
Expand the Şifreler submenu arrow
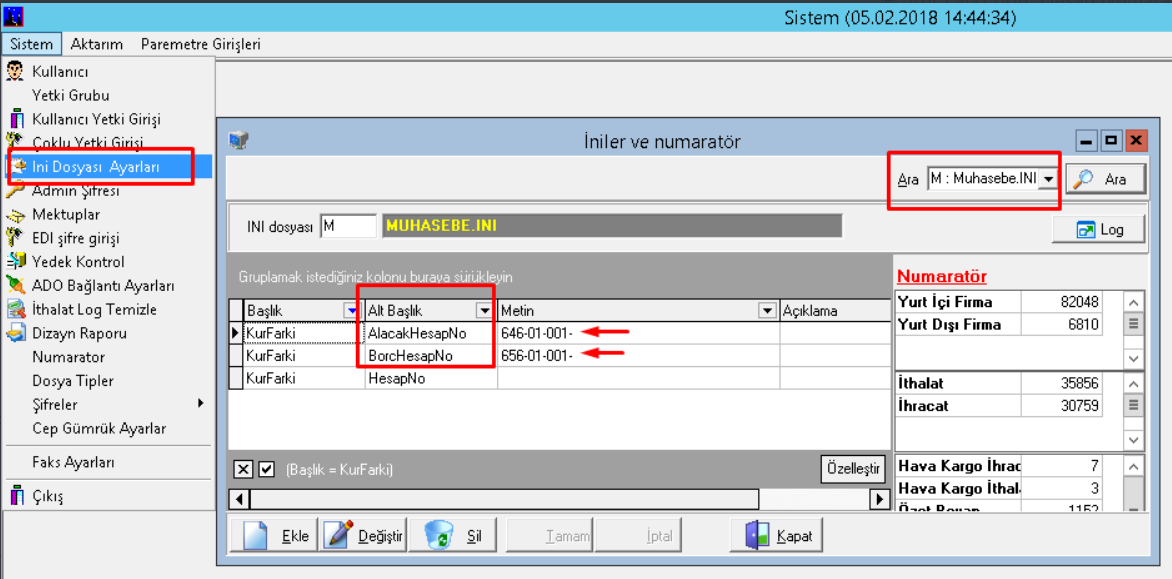[x=200, y=404]
